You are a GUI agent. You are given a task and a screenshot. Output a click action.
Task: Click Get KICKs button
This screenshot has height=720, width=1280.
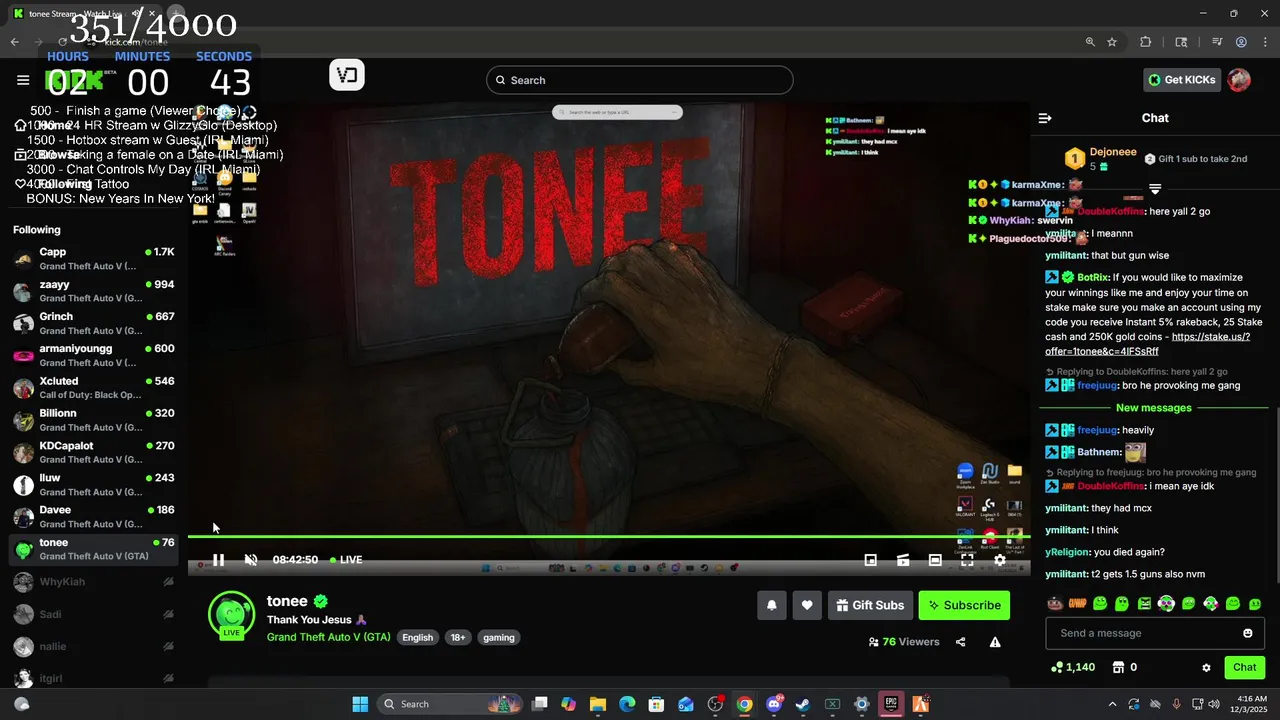point(1182,80)
